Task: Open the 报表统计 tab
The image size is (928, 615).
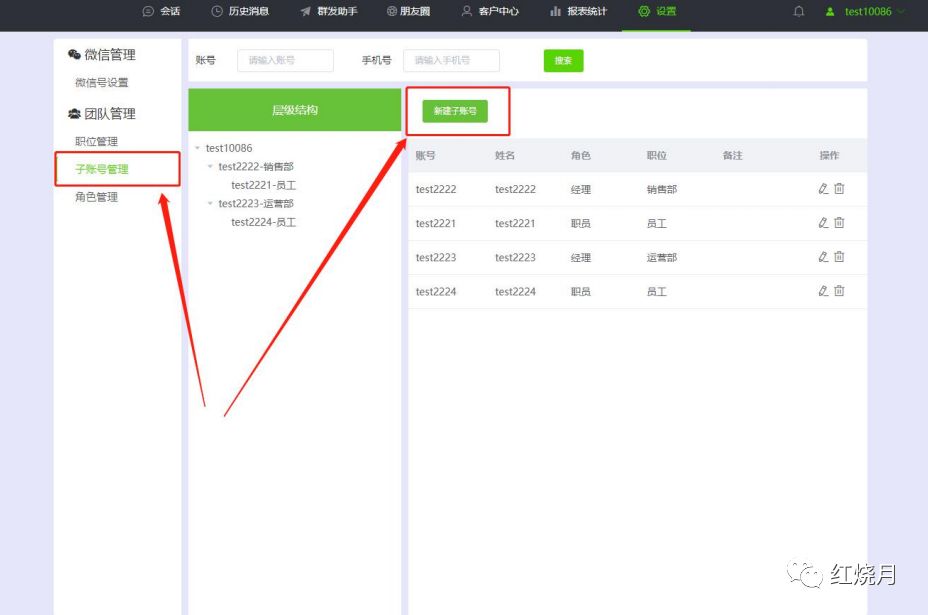Action: [x=578, y=11]
